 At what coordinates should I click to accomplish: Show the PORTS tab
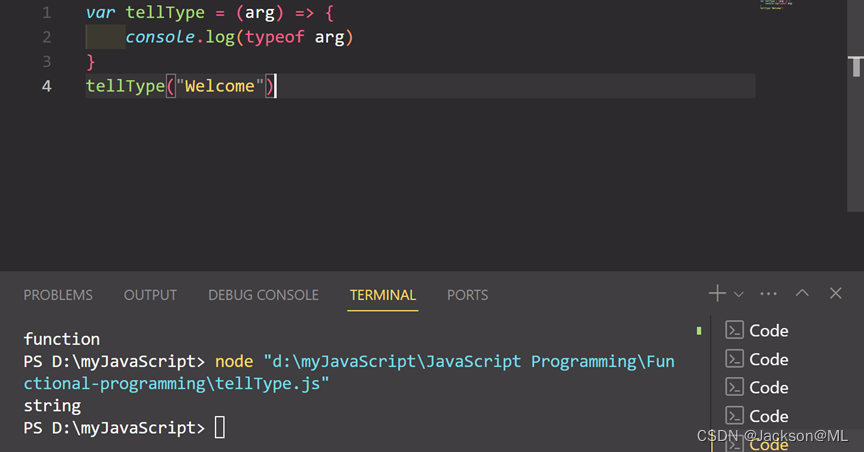(467, 295)
